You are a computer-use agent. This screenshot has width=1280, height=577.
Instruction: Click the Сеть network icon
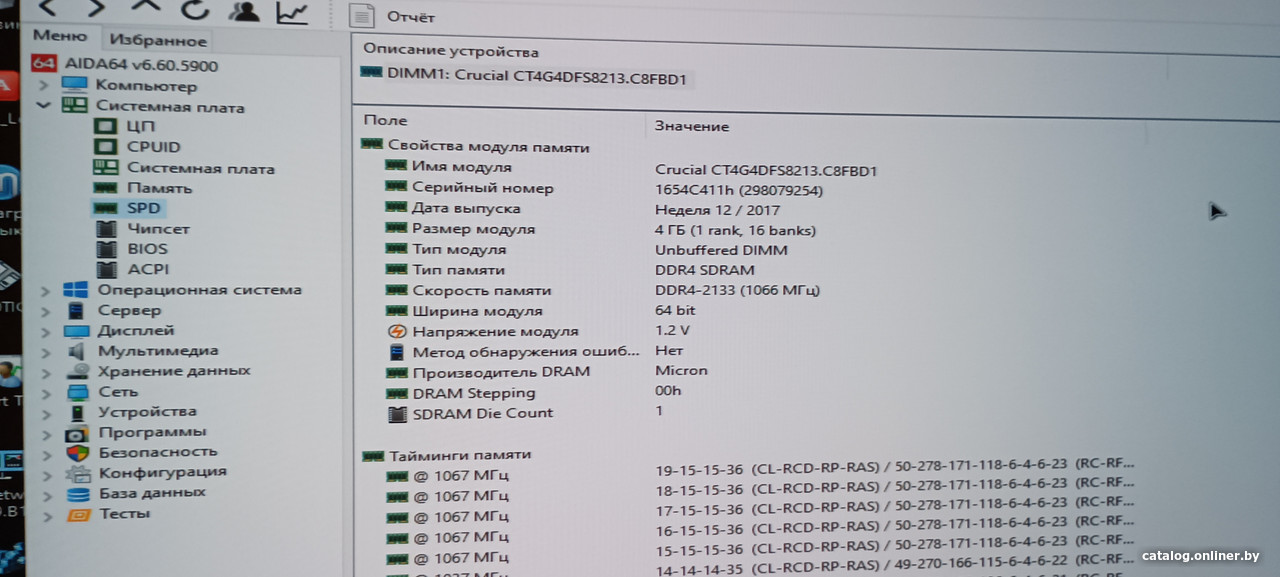click(x=78, y=392)
